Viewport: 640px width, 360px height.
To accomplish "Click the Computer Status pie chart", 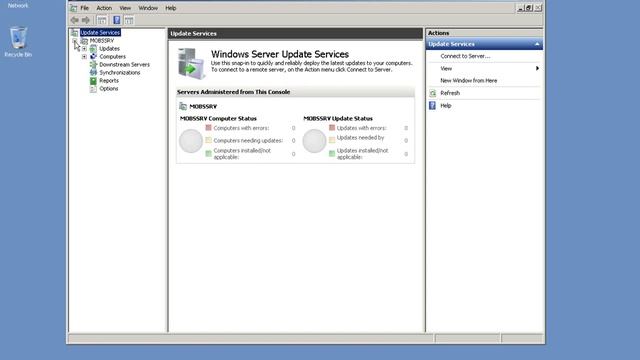I will pyautogui.click(x=191, y=141).
